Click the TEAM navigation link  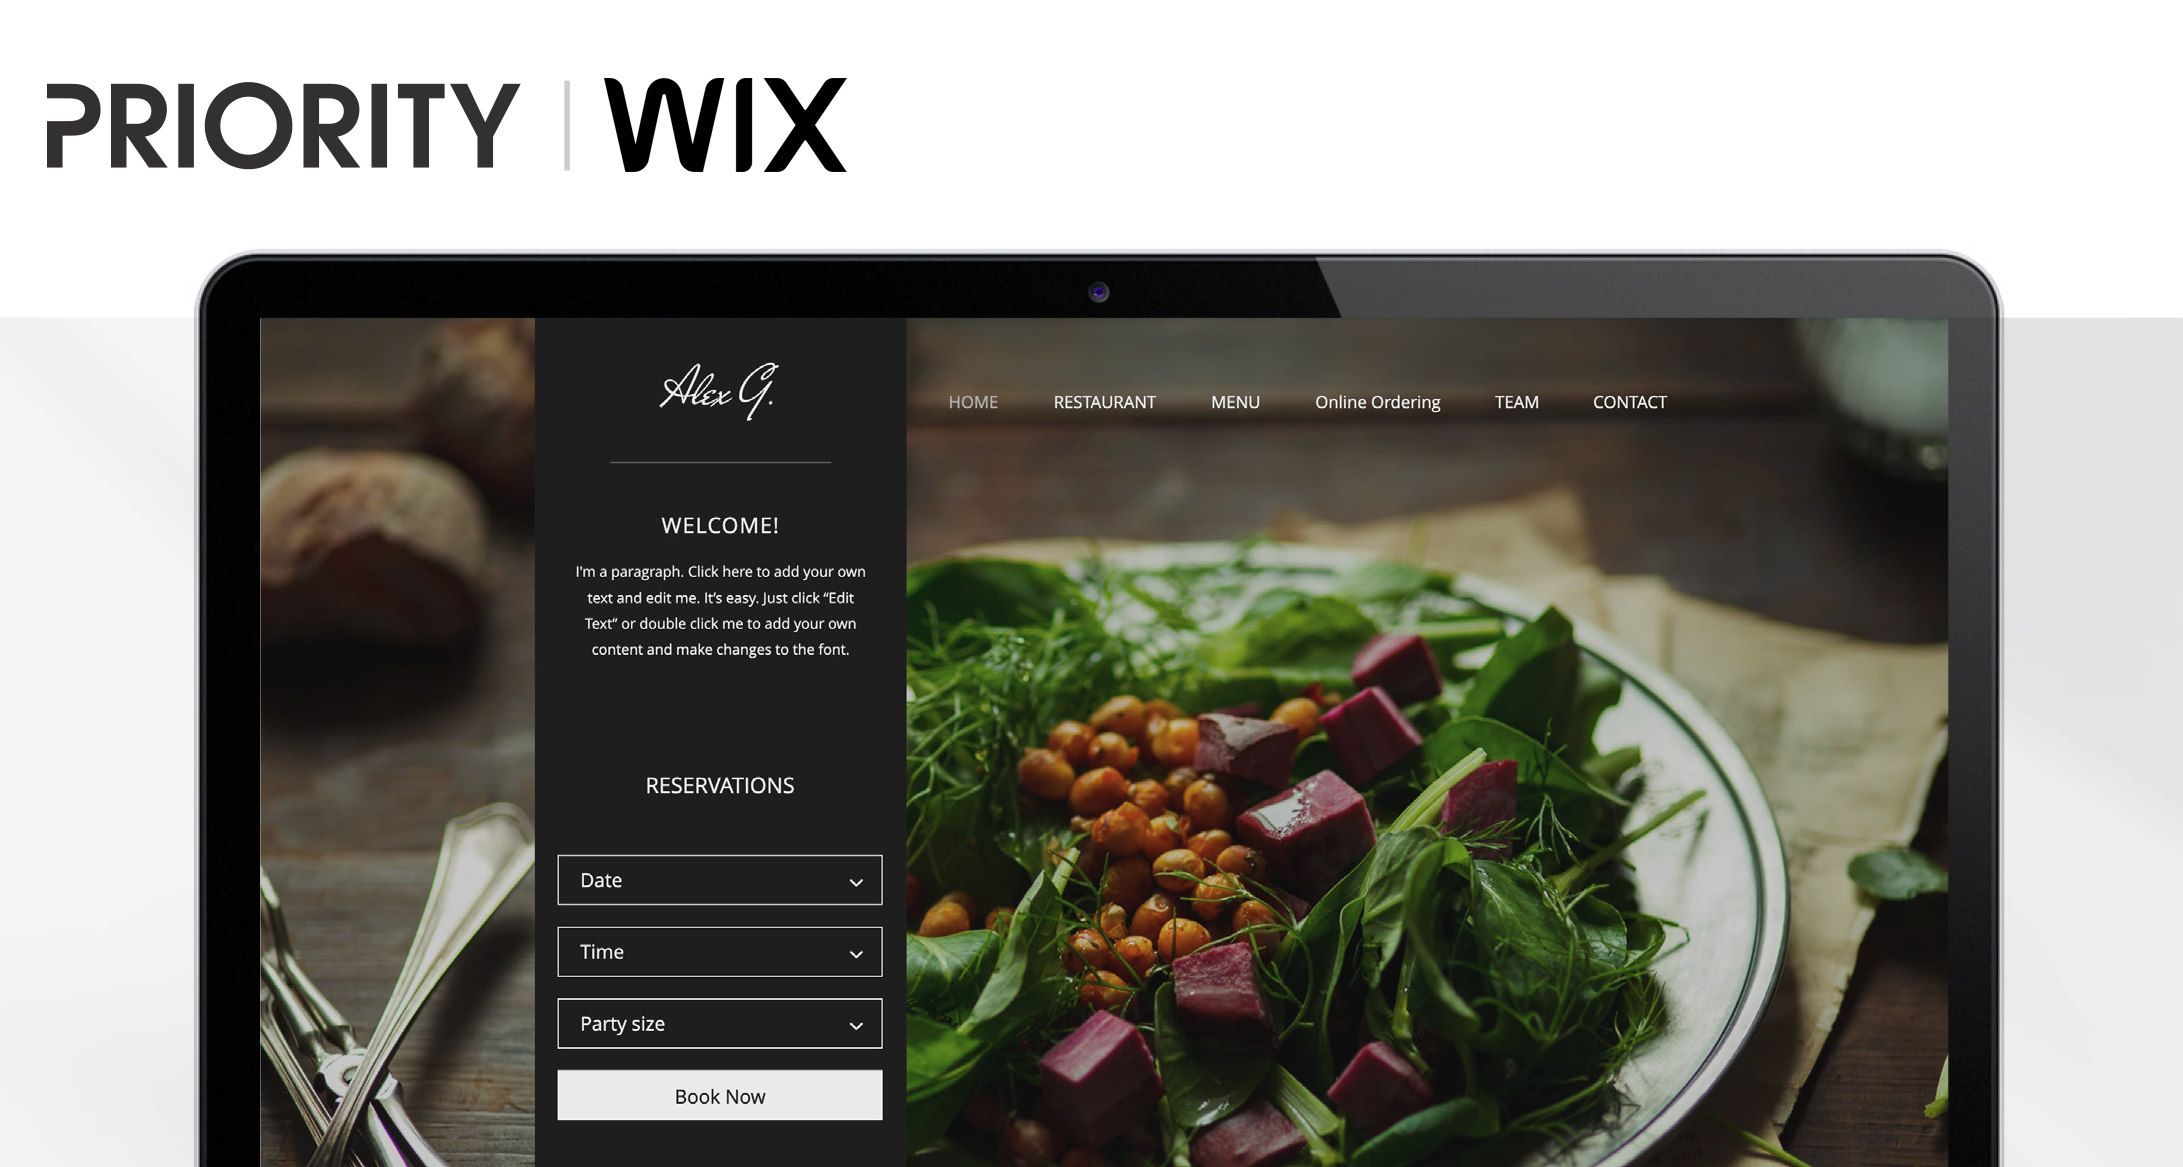point(1516,402)
